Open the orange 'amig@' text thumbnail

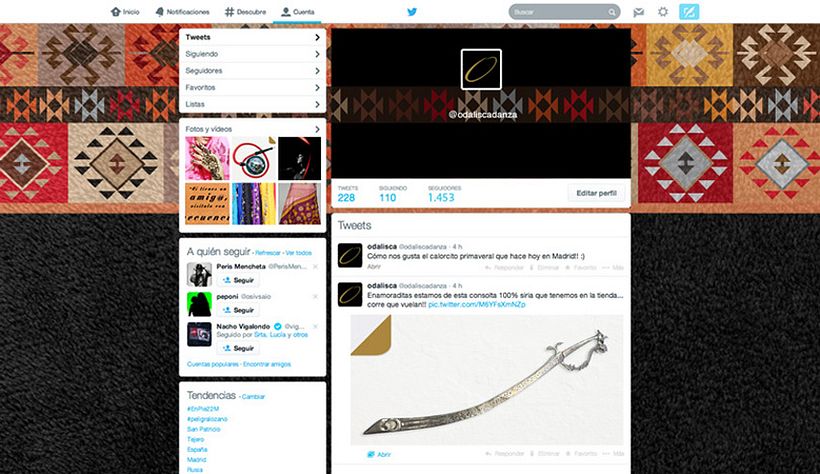click(x=208, y=204)
